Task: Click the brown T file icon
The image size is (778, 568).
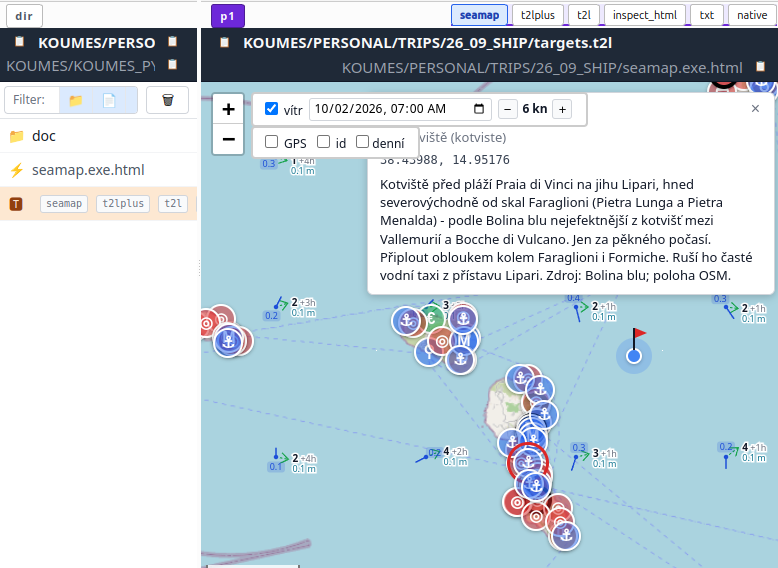Action: click(x=16, y=203)
